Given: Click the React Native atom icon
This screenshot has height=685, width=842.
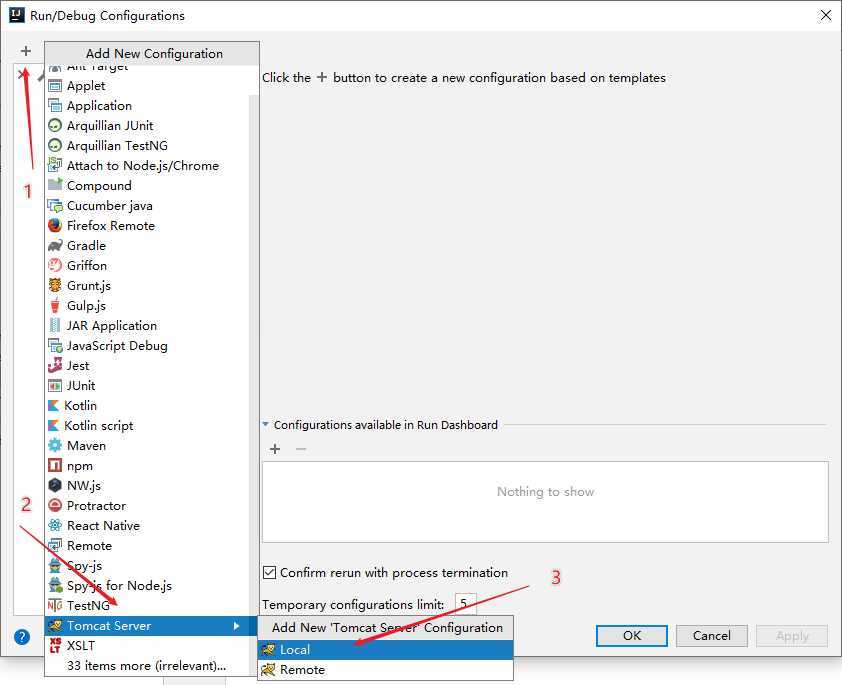Looking at the screenshot, I should pos(55,526).
